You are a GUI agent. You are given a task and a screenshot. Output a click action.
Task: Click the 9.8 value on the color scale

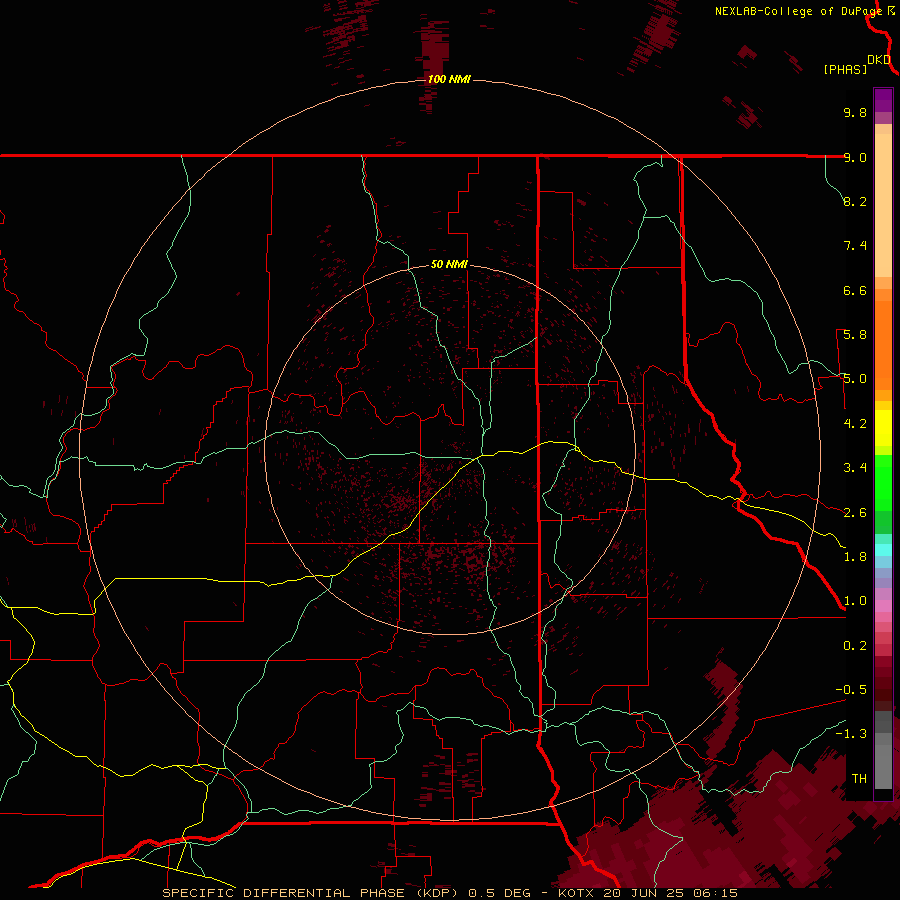[x=855, y=112]
